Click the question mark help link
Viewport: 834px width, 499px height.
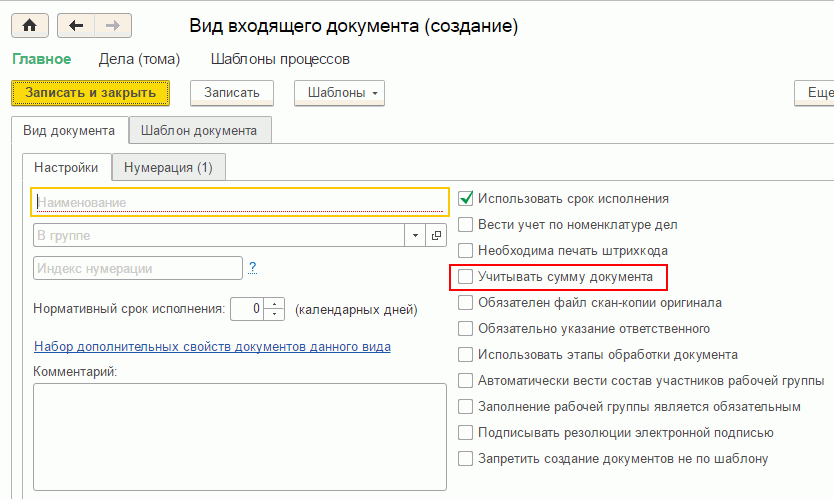[253, 268]
